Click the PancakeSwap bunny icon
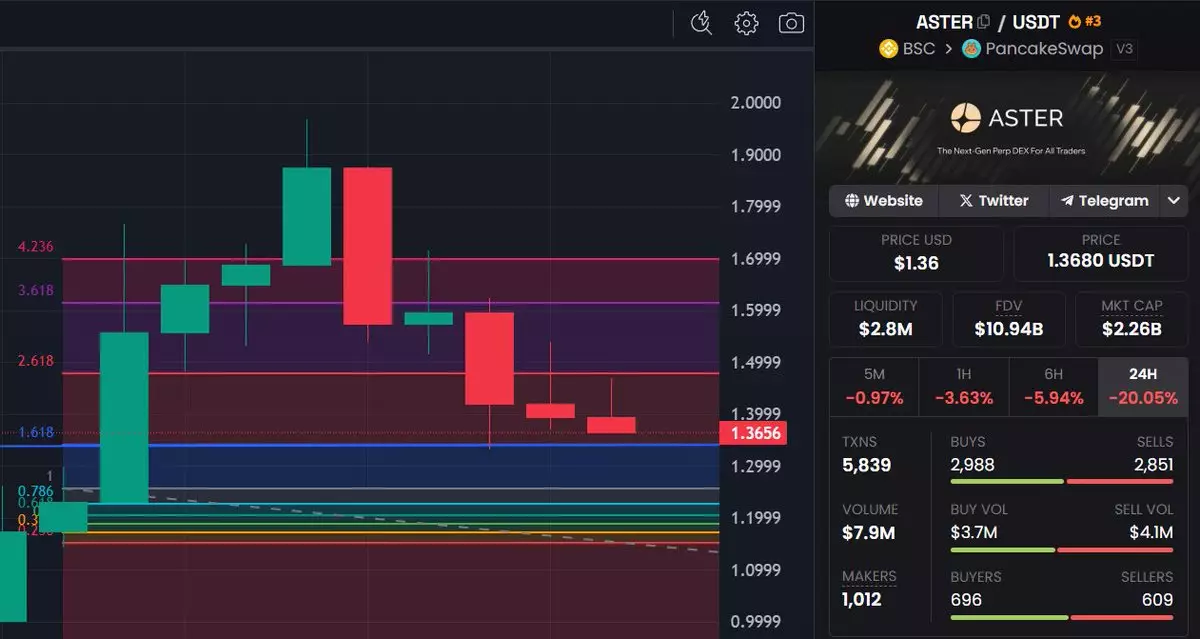Image resolution: width=1200 pixels, height=639 pixels. (971, 48)
